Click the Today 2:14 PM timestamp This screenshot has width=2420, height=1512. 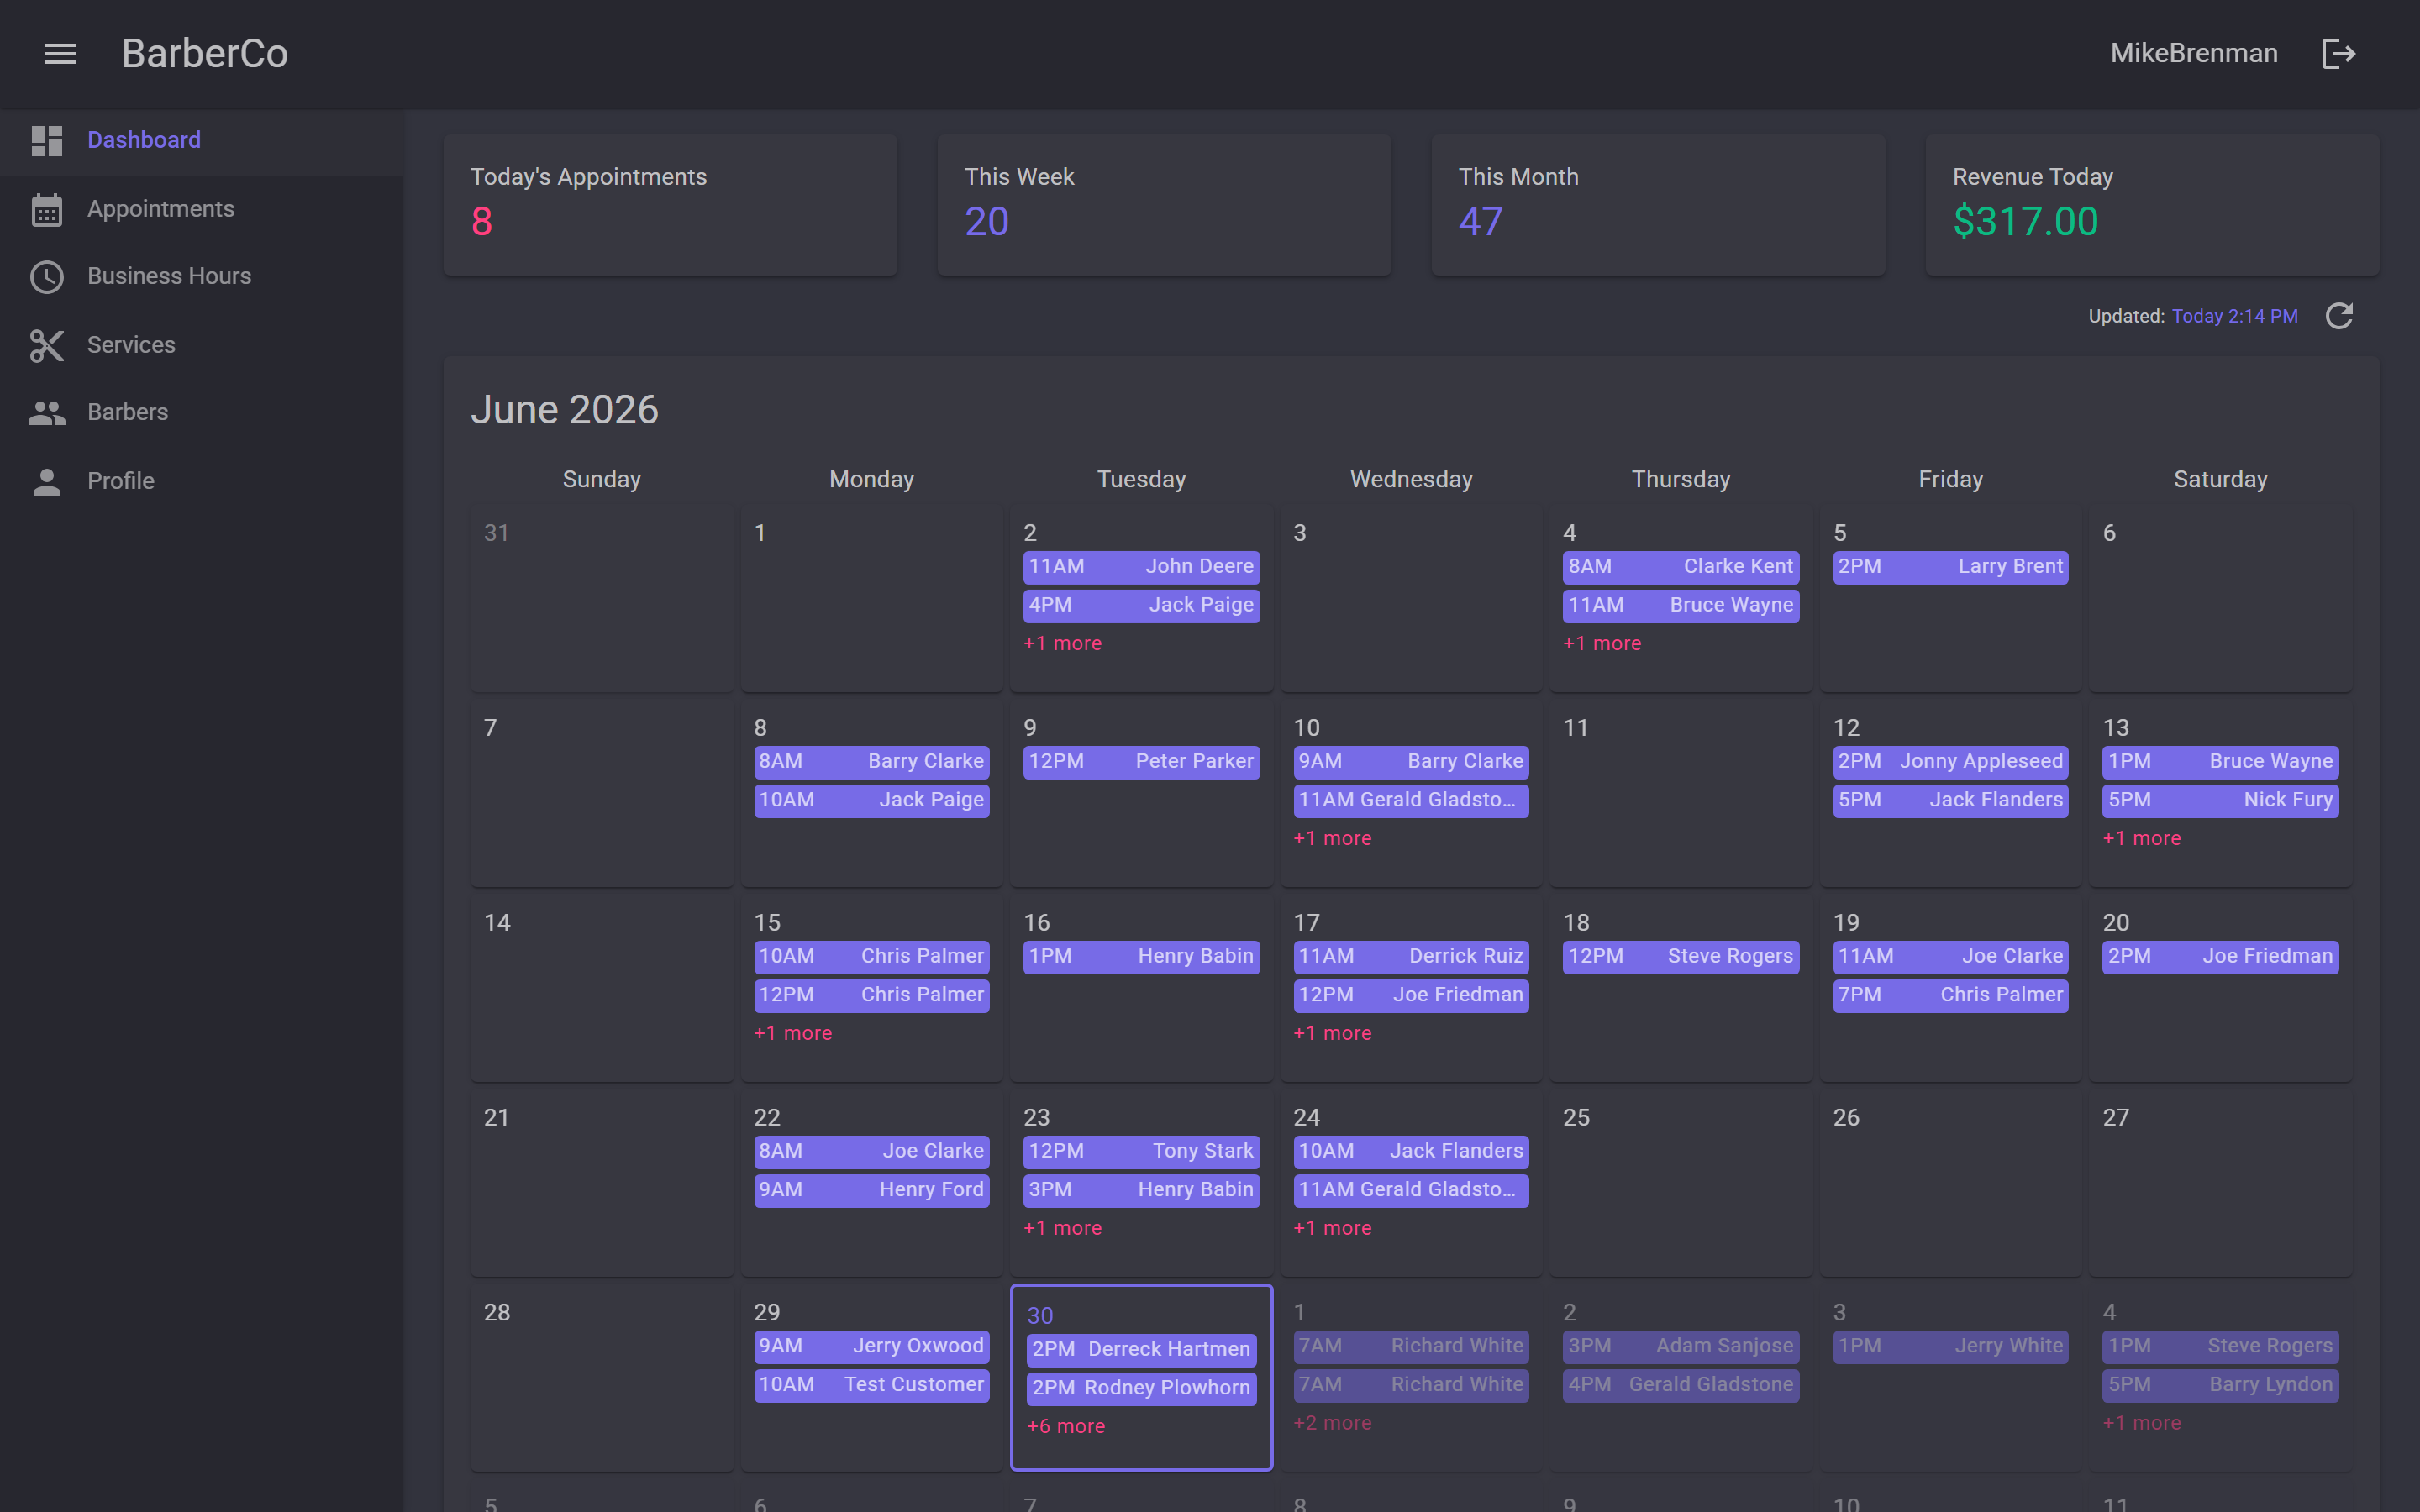(x=2234, y=316)
